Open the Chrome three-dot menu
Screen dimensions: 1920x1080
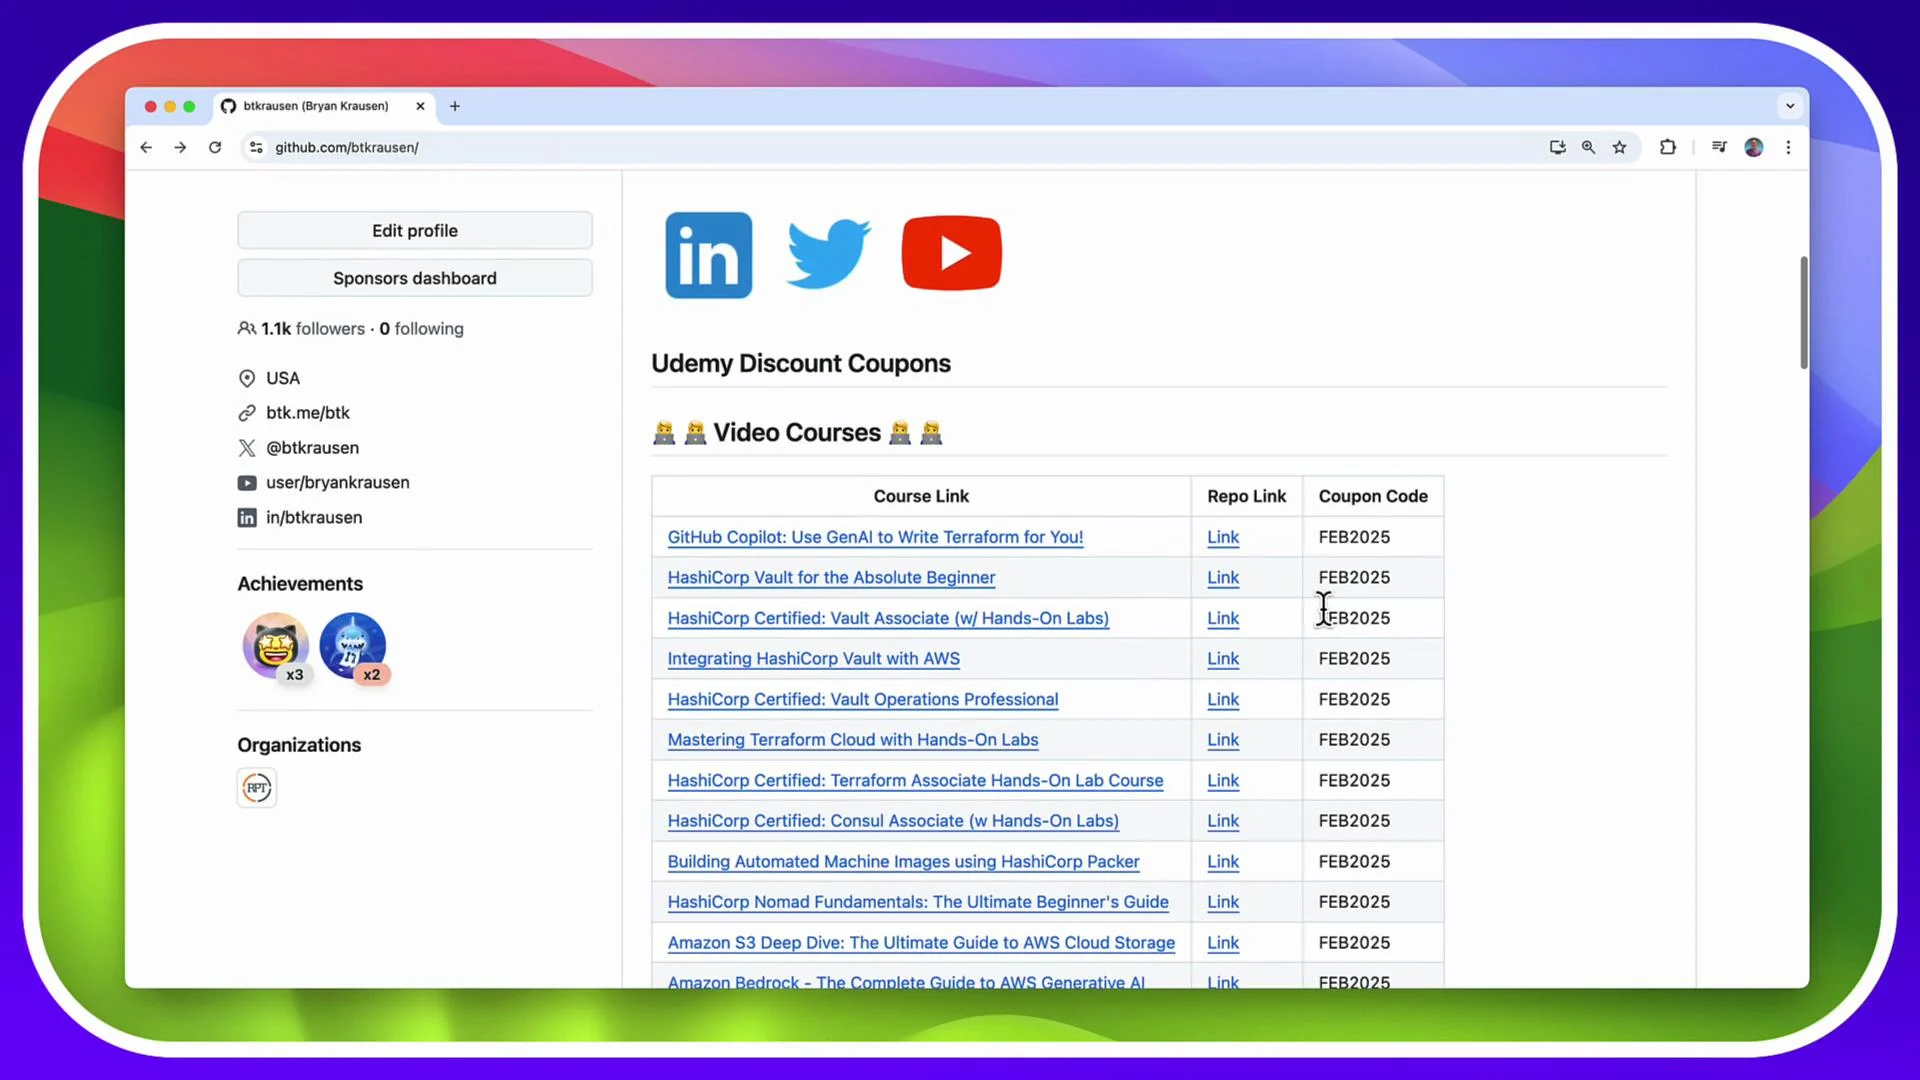point(1788,147)
